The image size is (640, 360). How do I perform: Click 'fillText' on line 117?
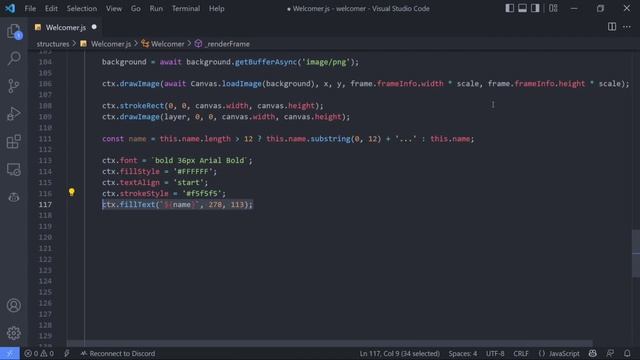(x=137, y=204)
